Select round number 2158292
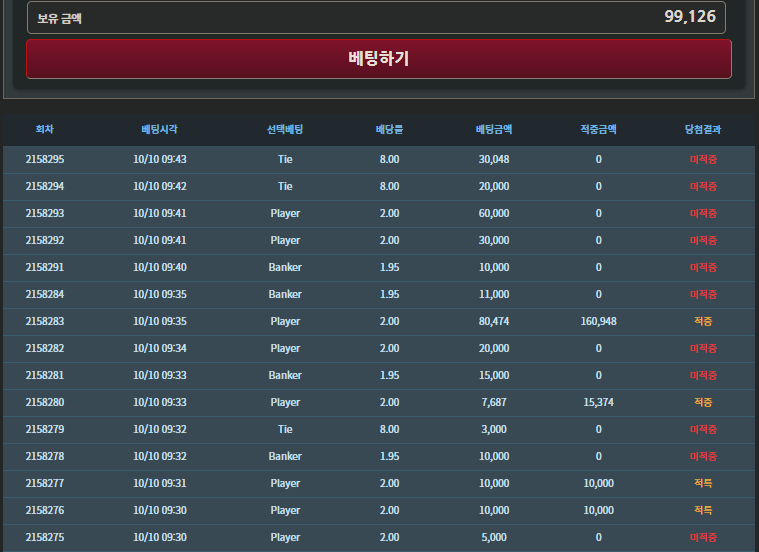Screen dimensions: 759x552 tap(45, 240)
